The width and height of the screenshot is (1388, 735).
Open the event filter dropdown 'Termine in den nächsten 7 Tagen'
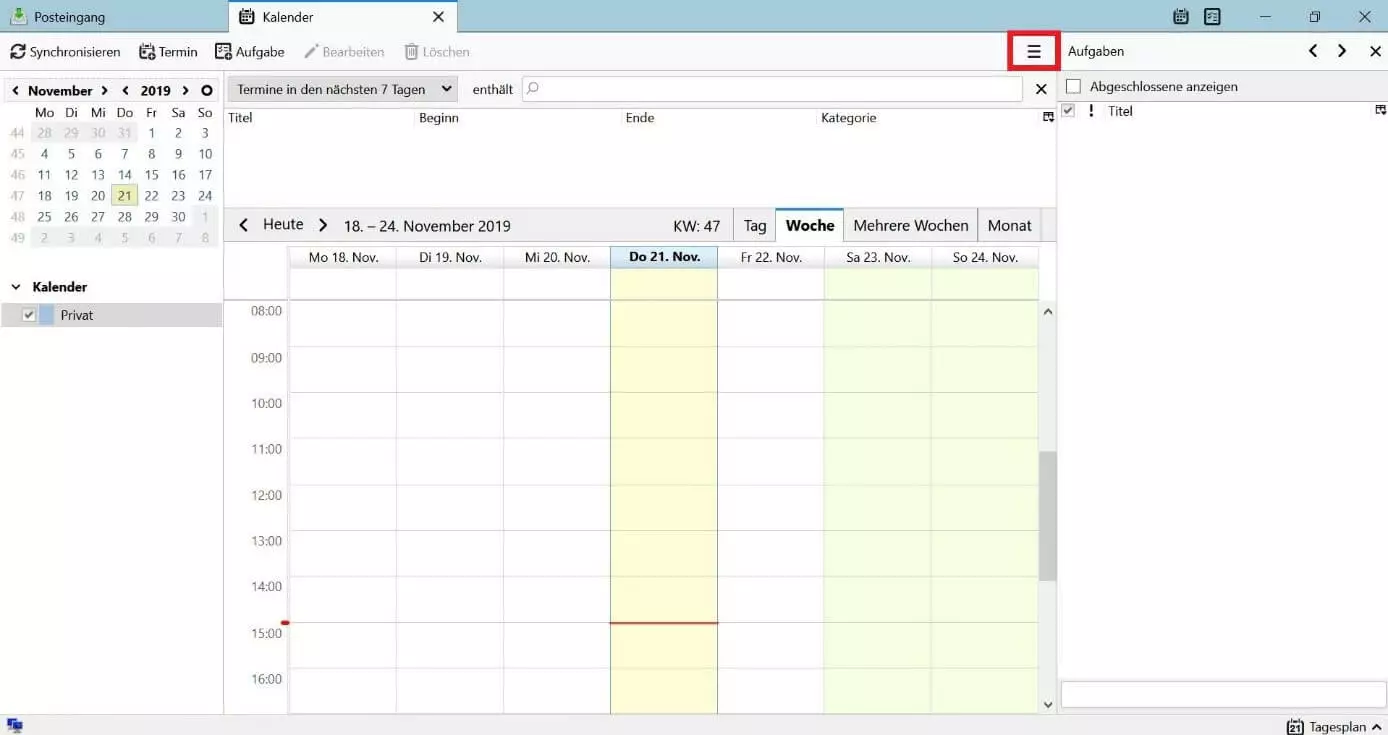tap(342, 89)
